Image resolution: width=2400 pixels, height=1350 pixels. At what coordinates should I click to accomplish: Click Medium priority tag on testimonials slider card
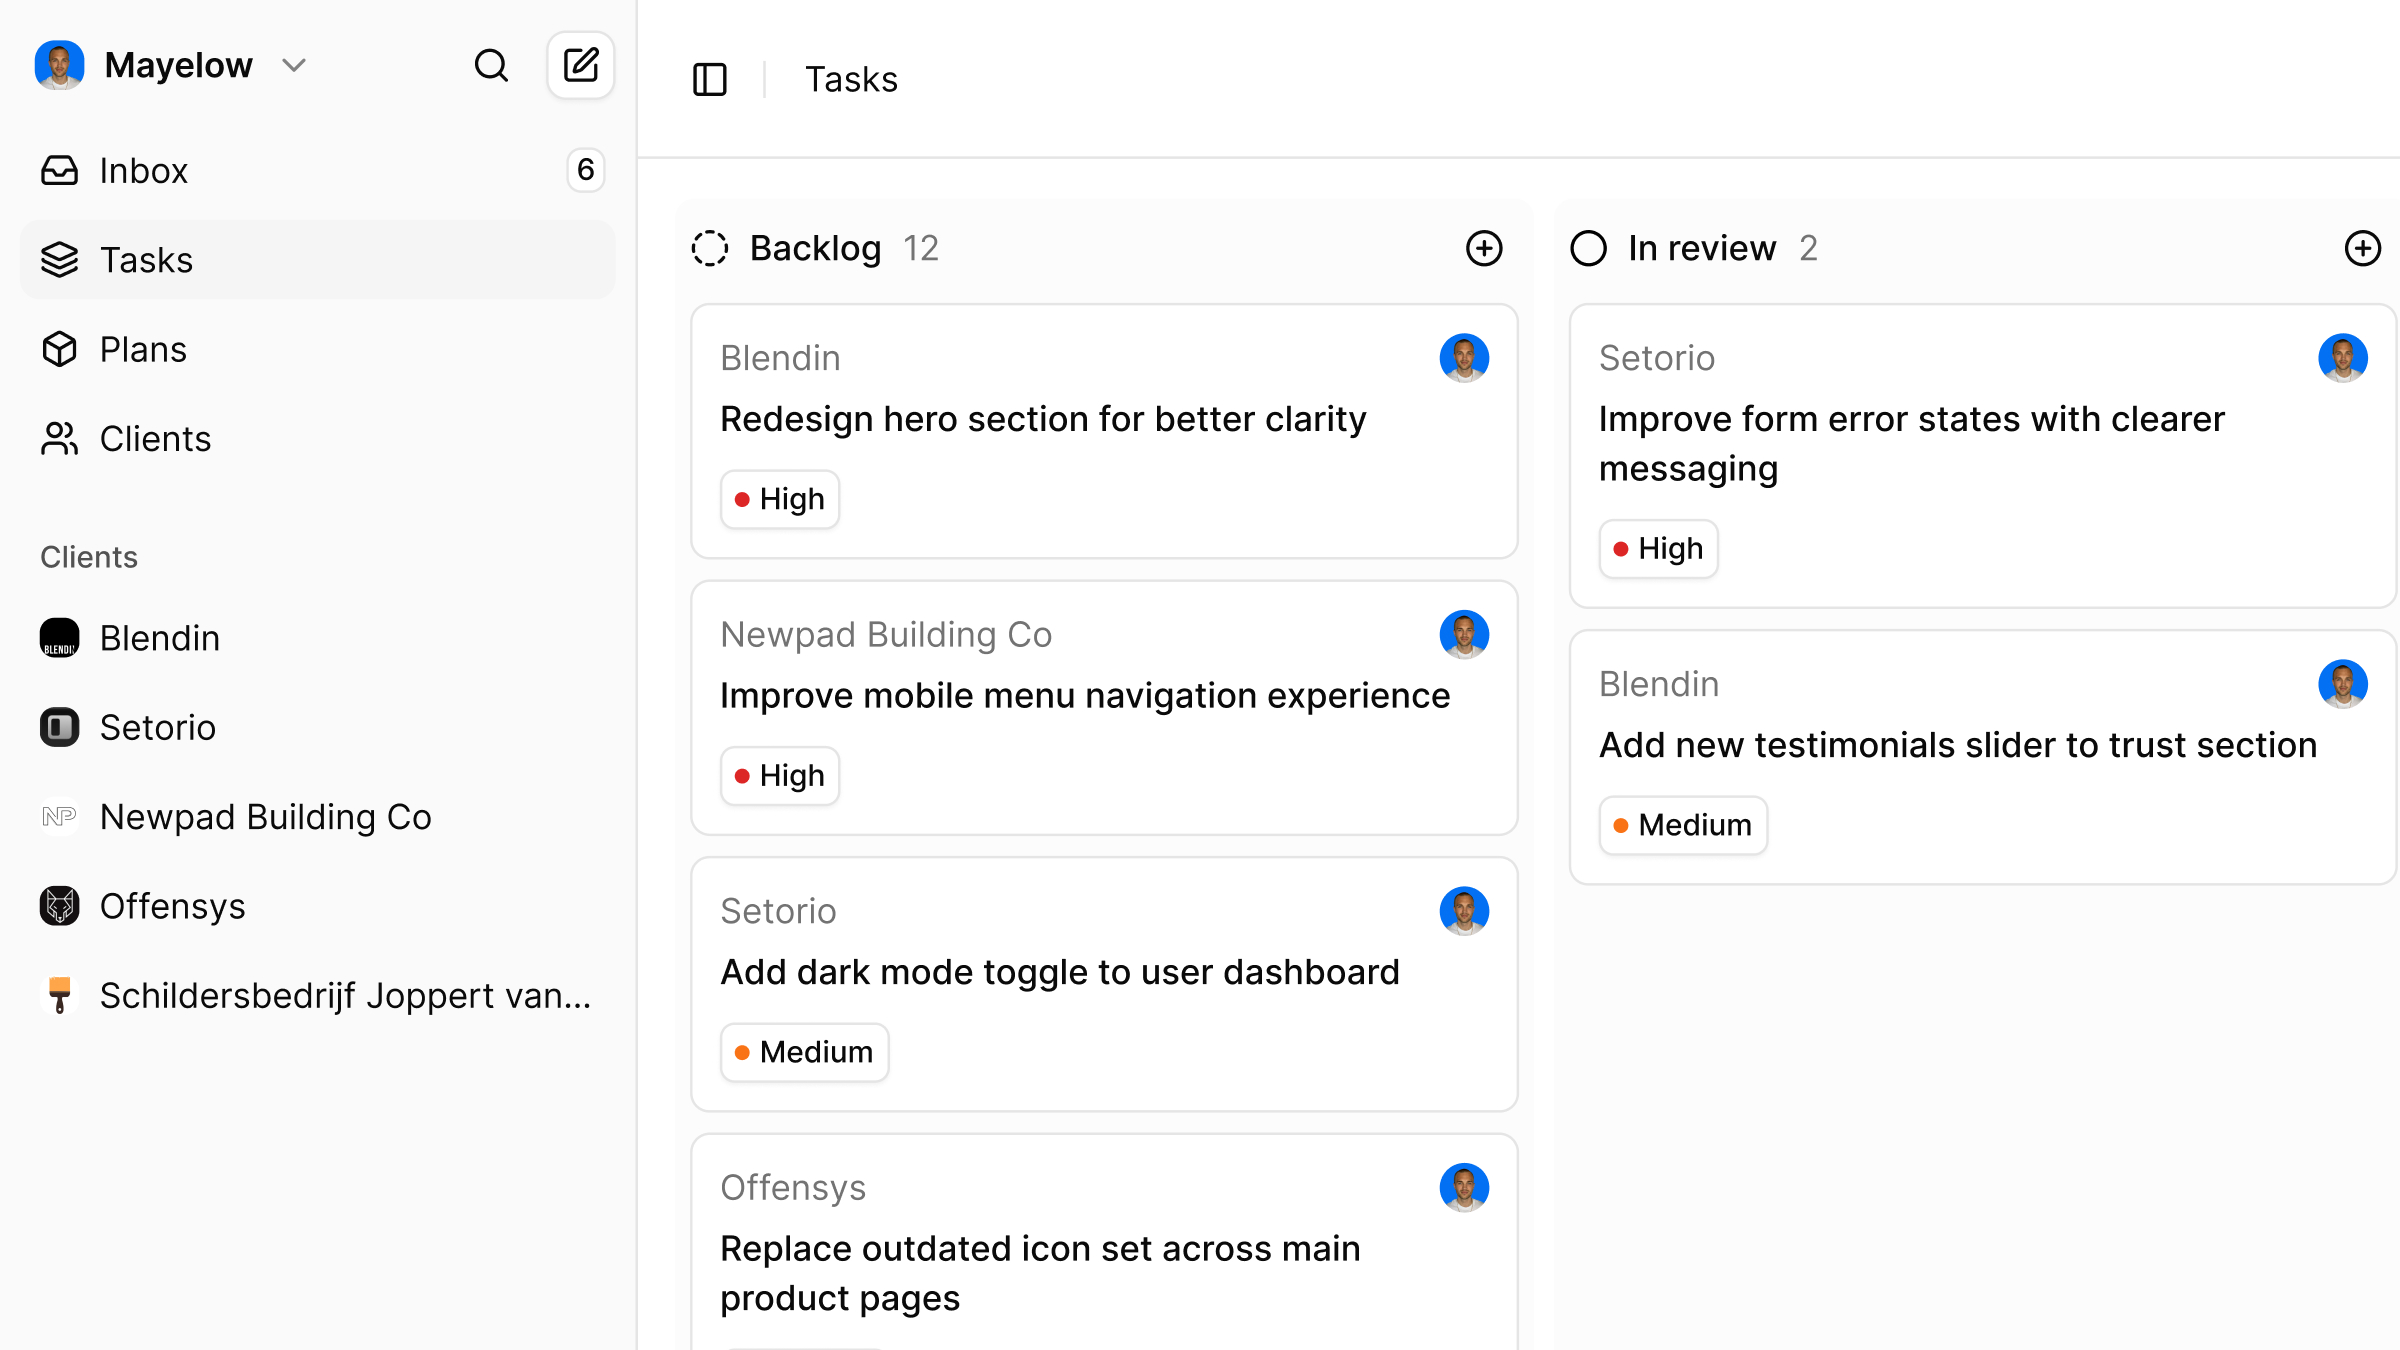pyautogui.click(x=1683, y=825)
